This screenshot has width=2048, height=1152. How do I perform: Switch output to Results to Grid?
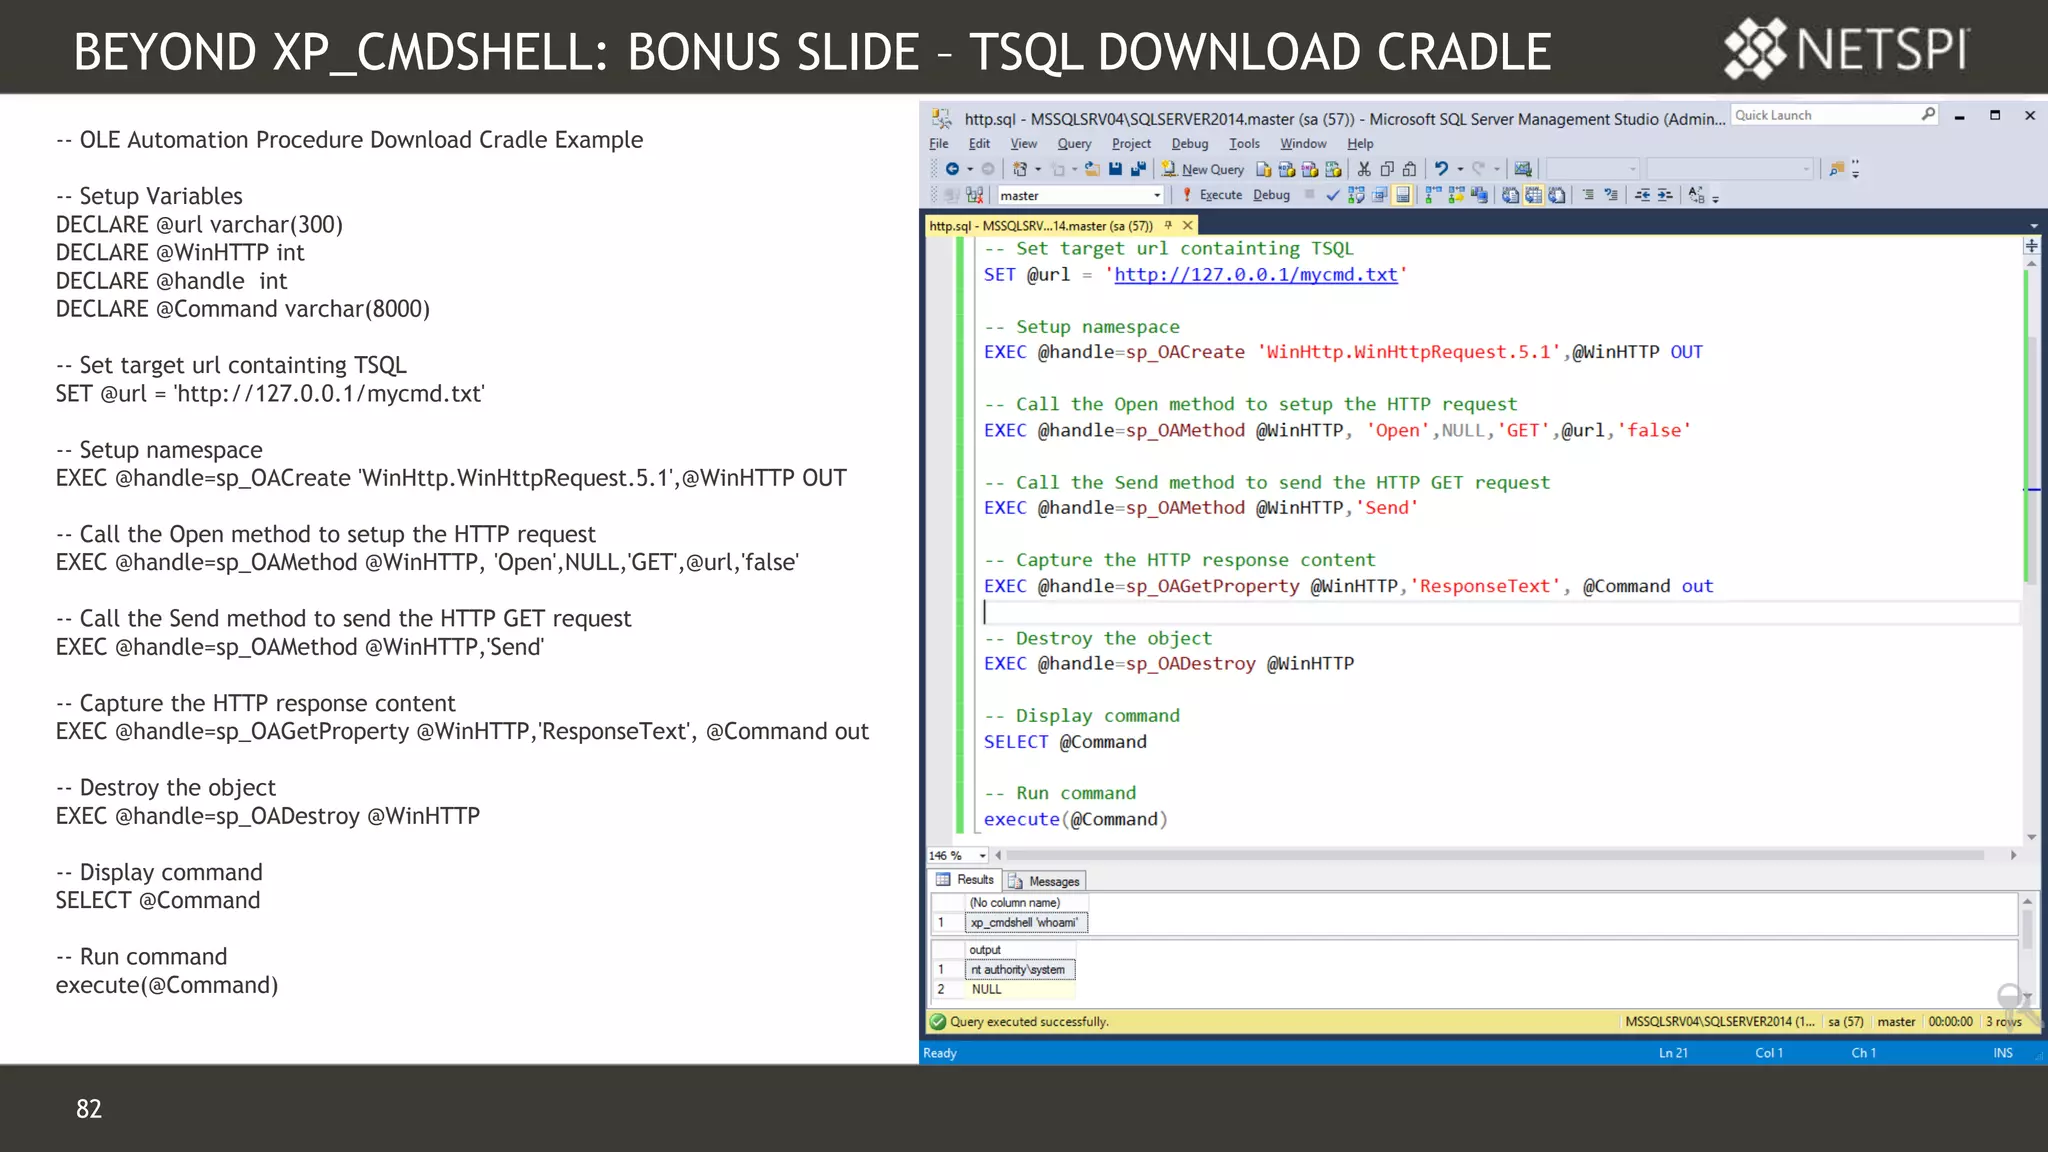point(1533,195)
